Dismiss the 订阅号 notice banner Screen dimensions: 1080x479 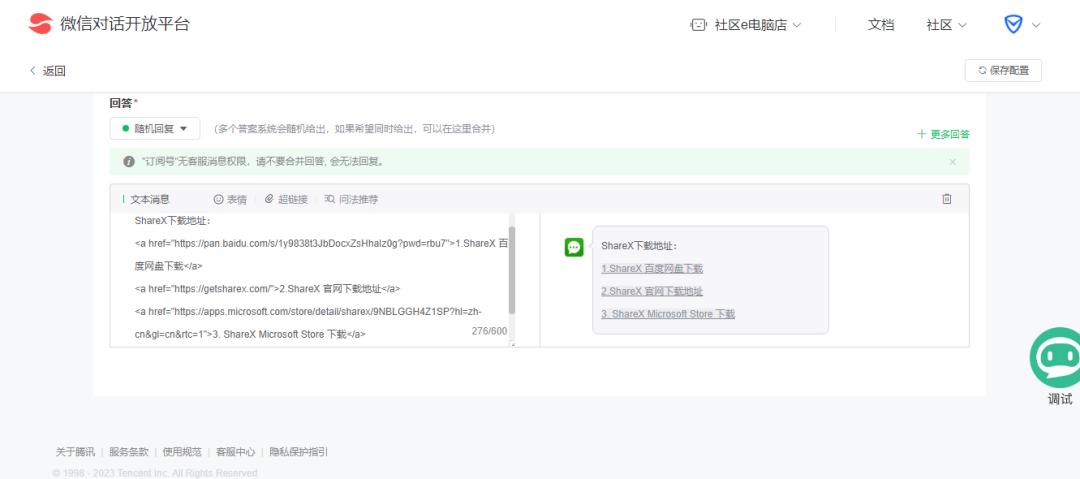pos(953,162)
